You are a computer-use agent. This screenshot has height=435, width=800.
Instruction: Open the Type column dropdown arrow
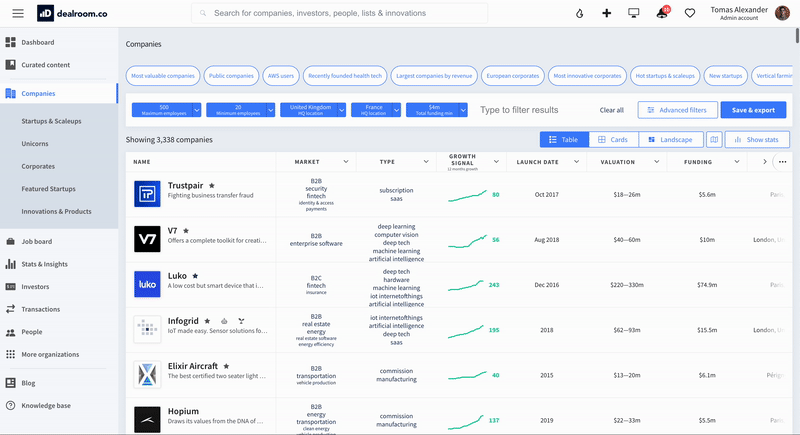pos(426,162)
